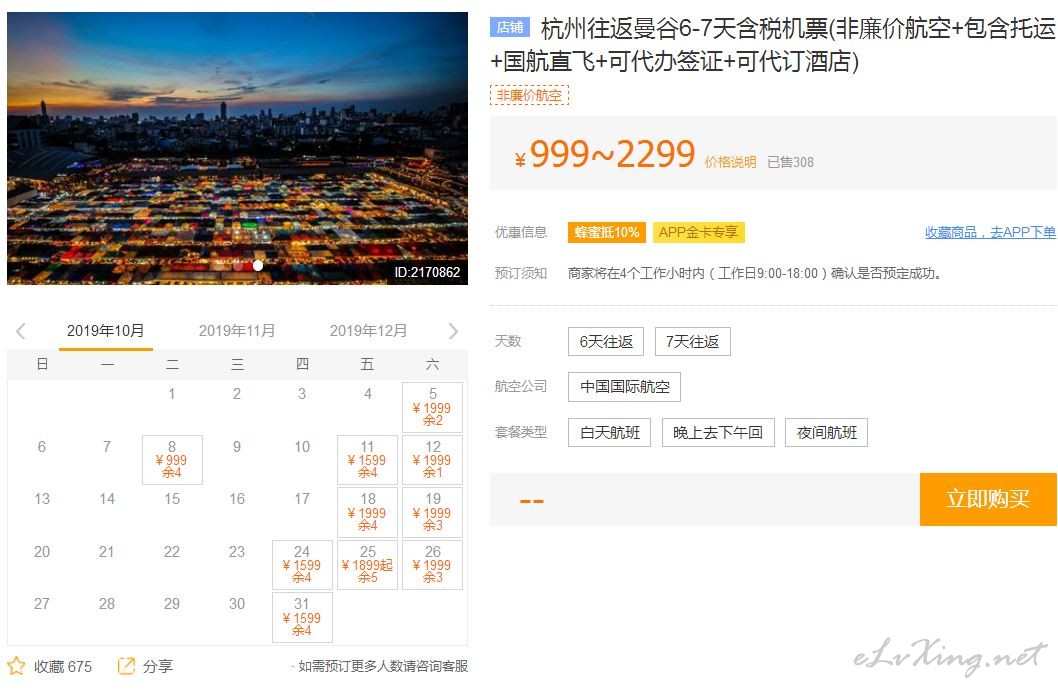Click the 收藏 675 text

coord(63,666)
